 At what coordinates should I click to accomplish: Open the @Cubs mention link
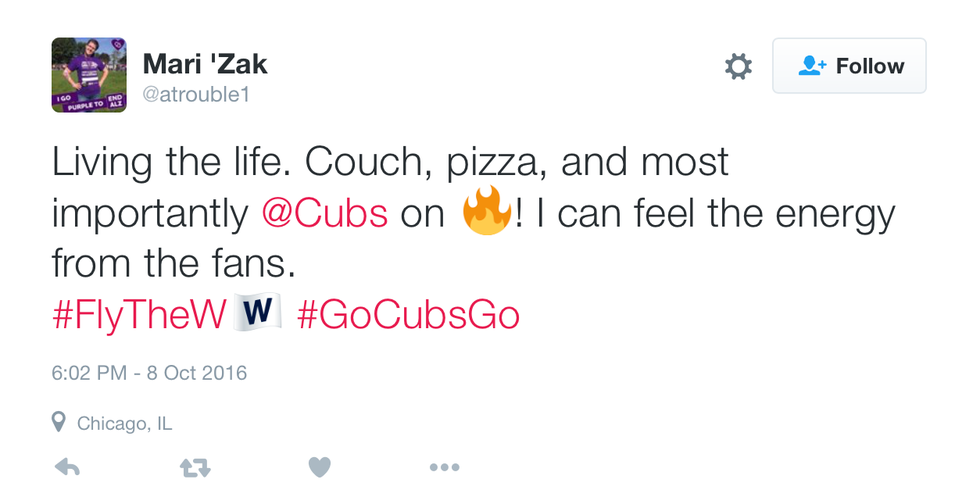325,215
